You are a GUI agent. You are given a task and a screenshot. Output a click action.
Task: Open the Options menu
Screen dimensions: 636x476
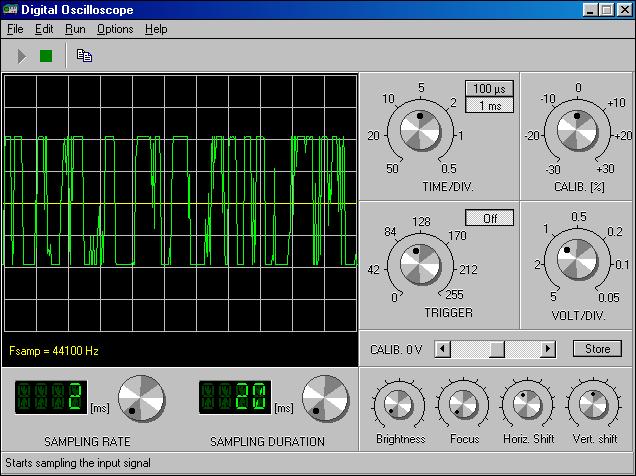click(115, 29)
